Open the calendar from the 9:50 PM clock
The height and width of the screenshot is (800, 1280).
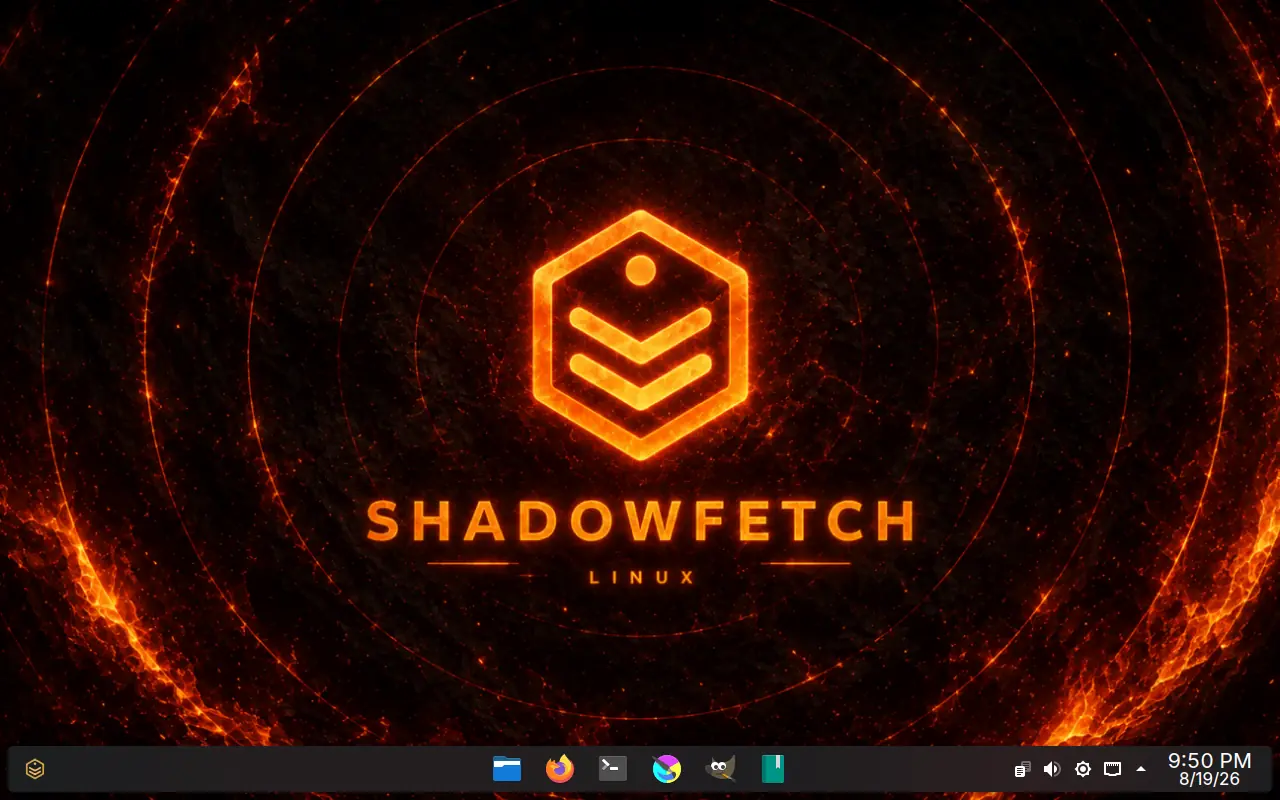[x=1210, y=769]
